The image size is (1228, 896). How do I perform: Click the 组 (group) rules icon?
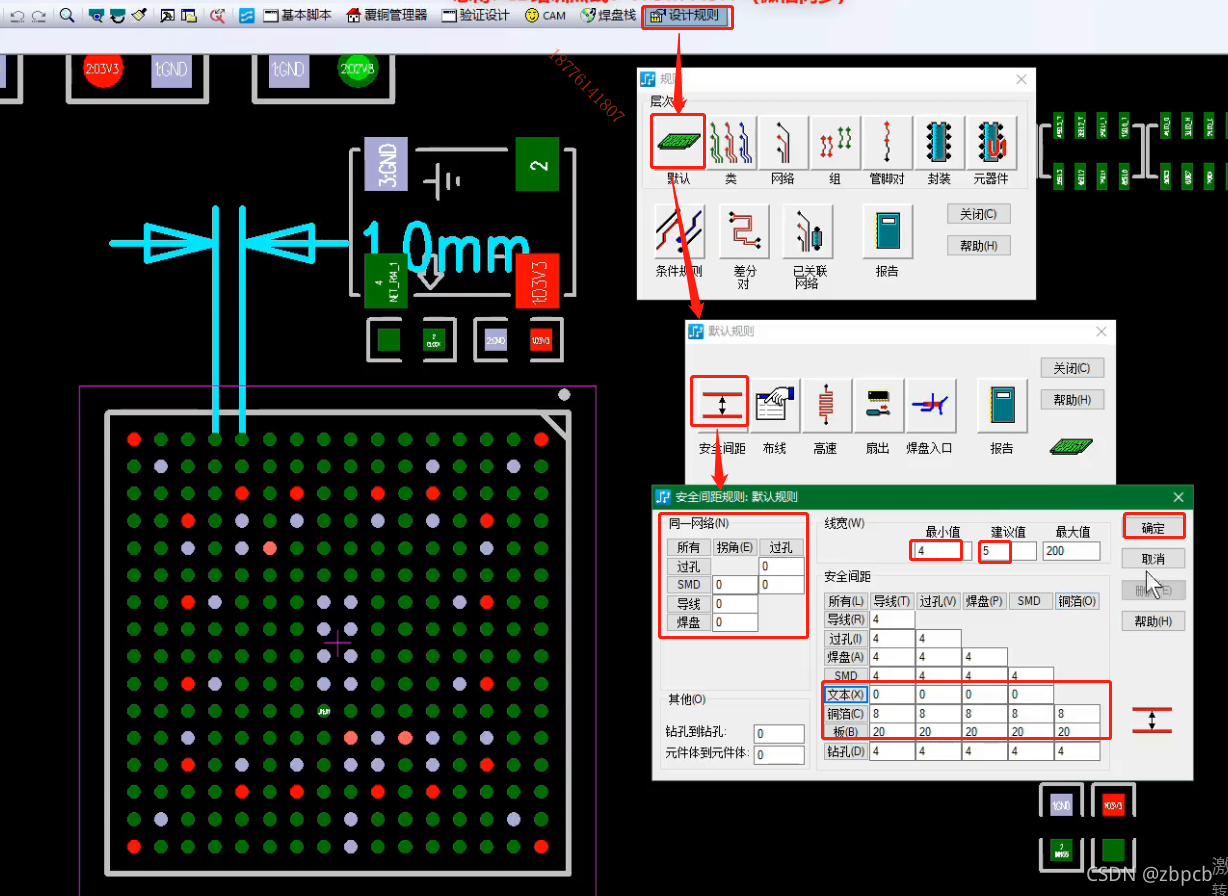pyautogui.click(x=835, y=144)
